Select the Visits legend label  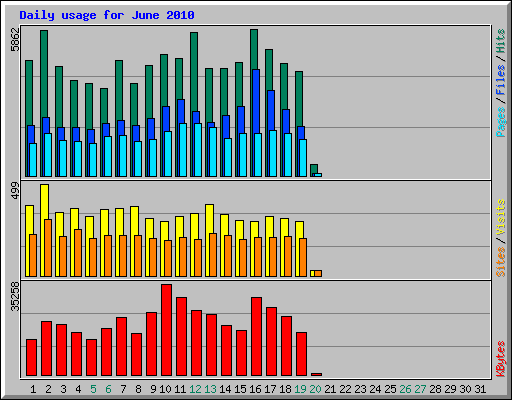(x=500, y=218)
